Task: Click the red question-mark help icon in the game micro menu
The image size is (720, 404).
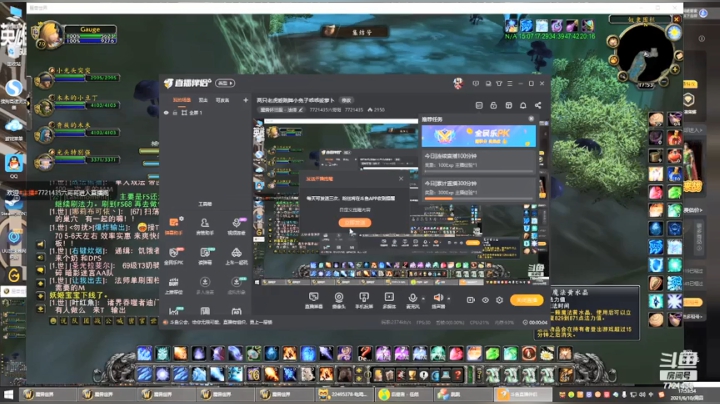Action: pos(457,375)
